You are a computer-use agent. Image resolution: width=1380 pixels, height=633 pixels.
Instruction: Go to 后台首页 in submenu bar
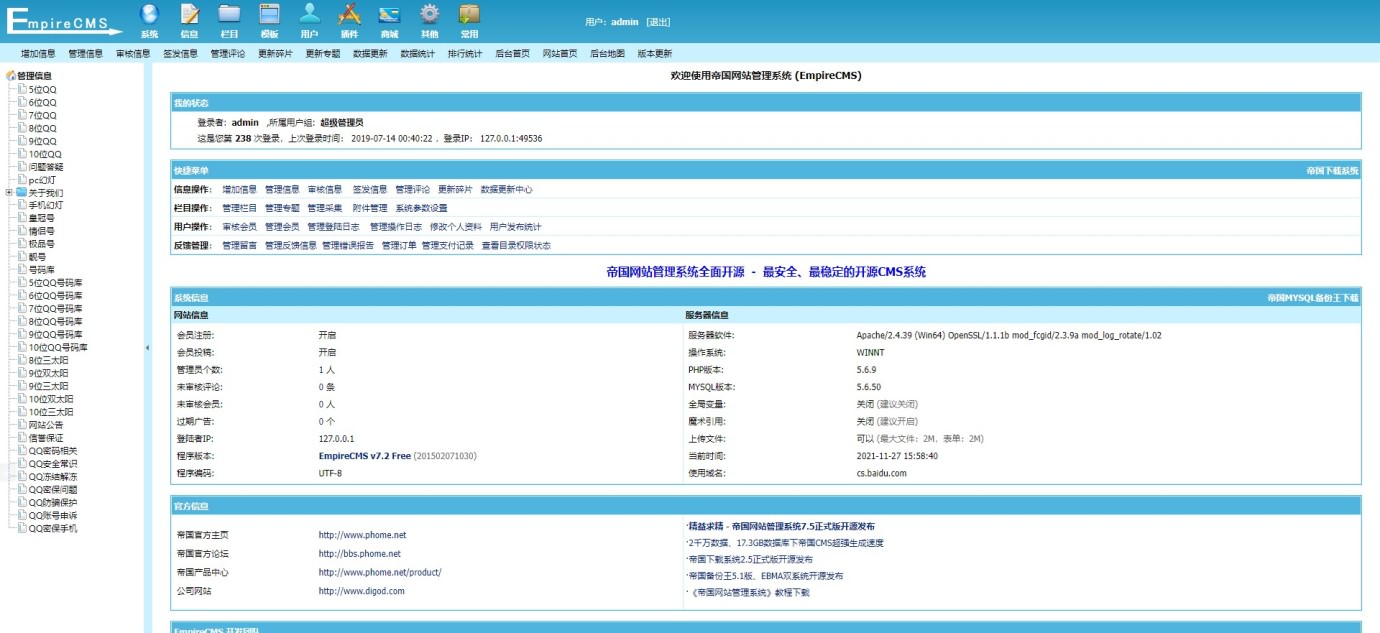pos(513,54)
